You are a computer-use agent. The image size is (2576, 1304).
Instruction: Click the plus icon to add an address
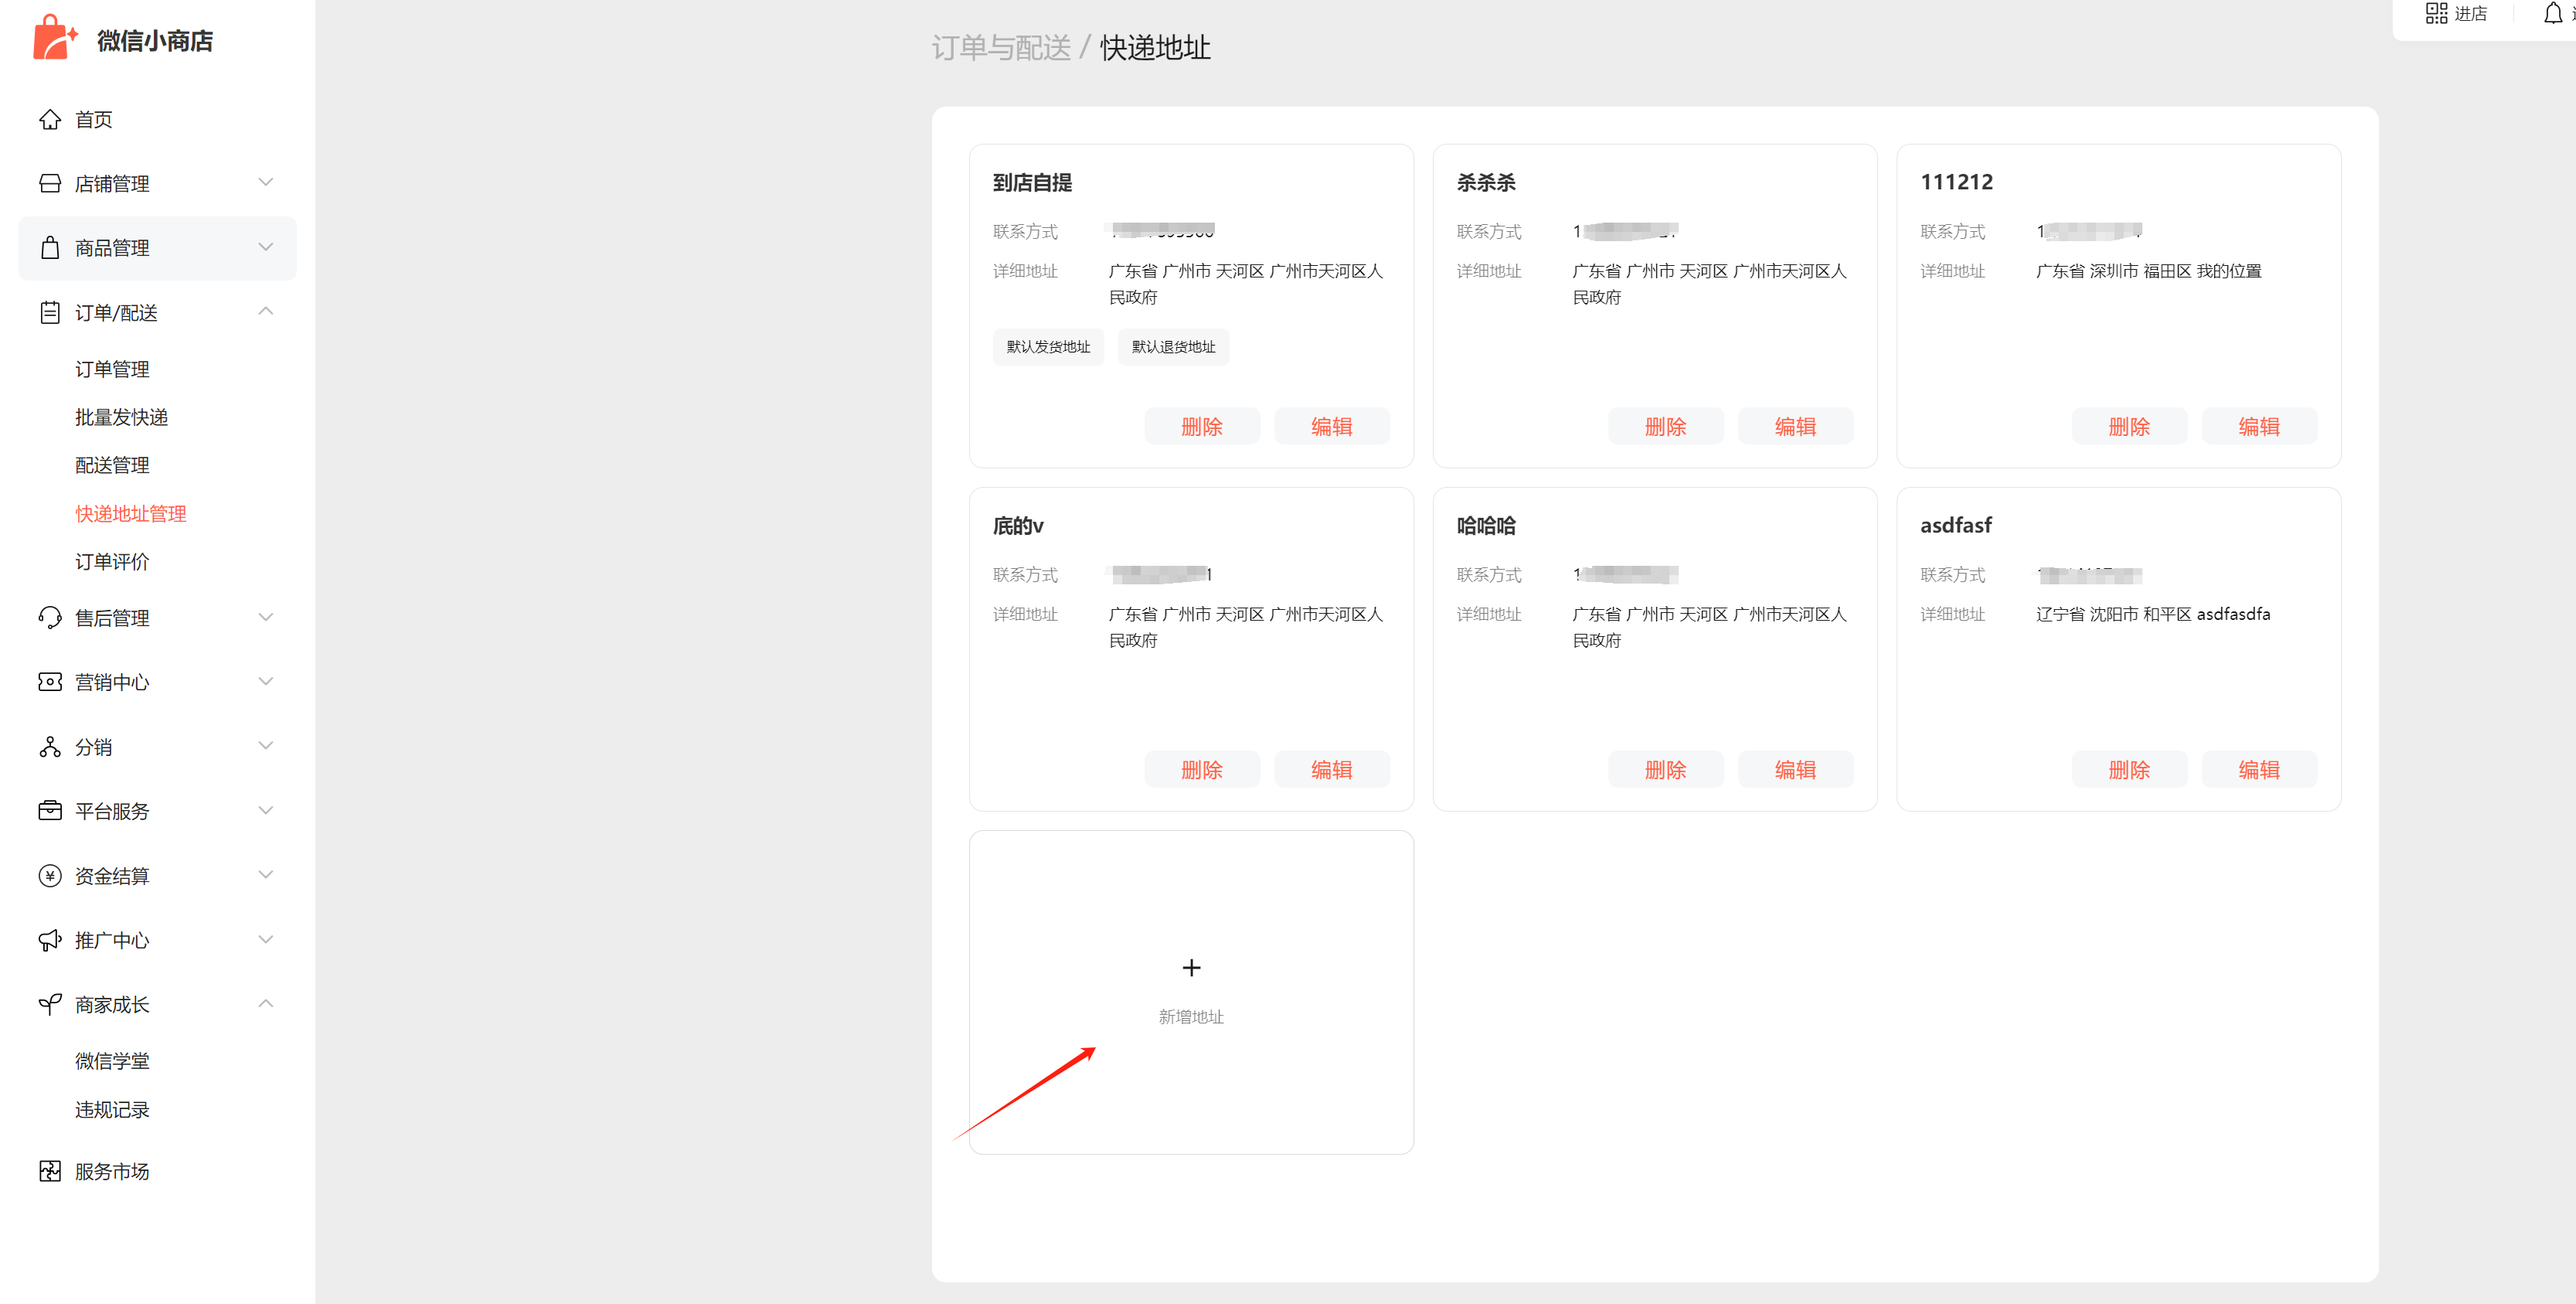click(1190, 967)
